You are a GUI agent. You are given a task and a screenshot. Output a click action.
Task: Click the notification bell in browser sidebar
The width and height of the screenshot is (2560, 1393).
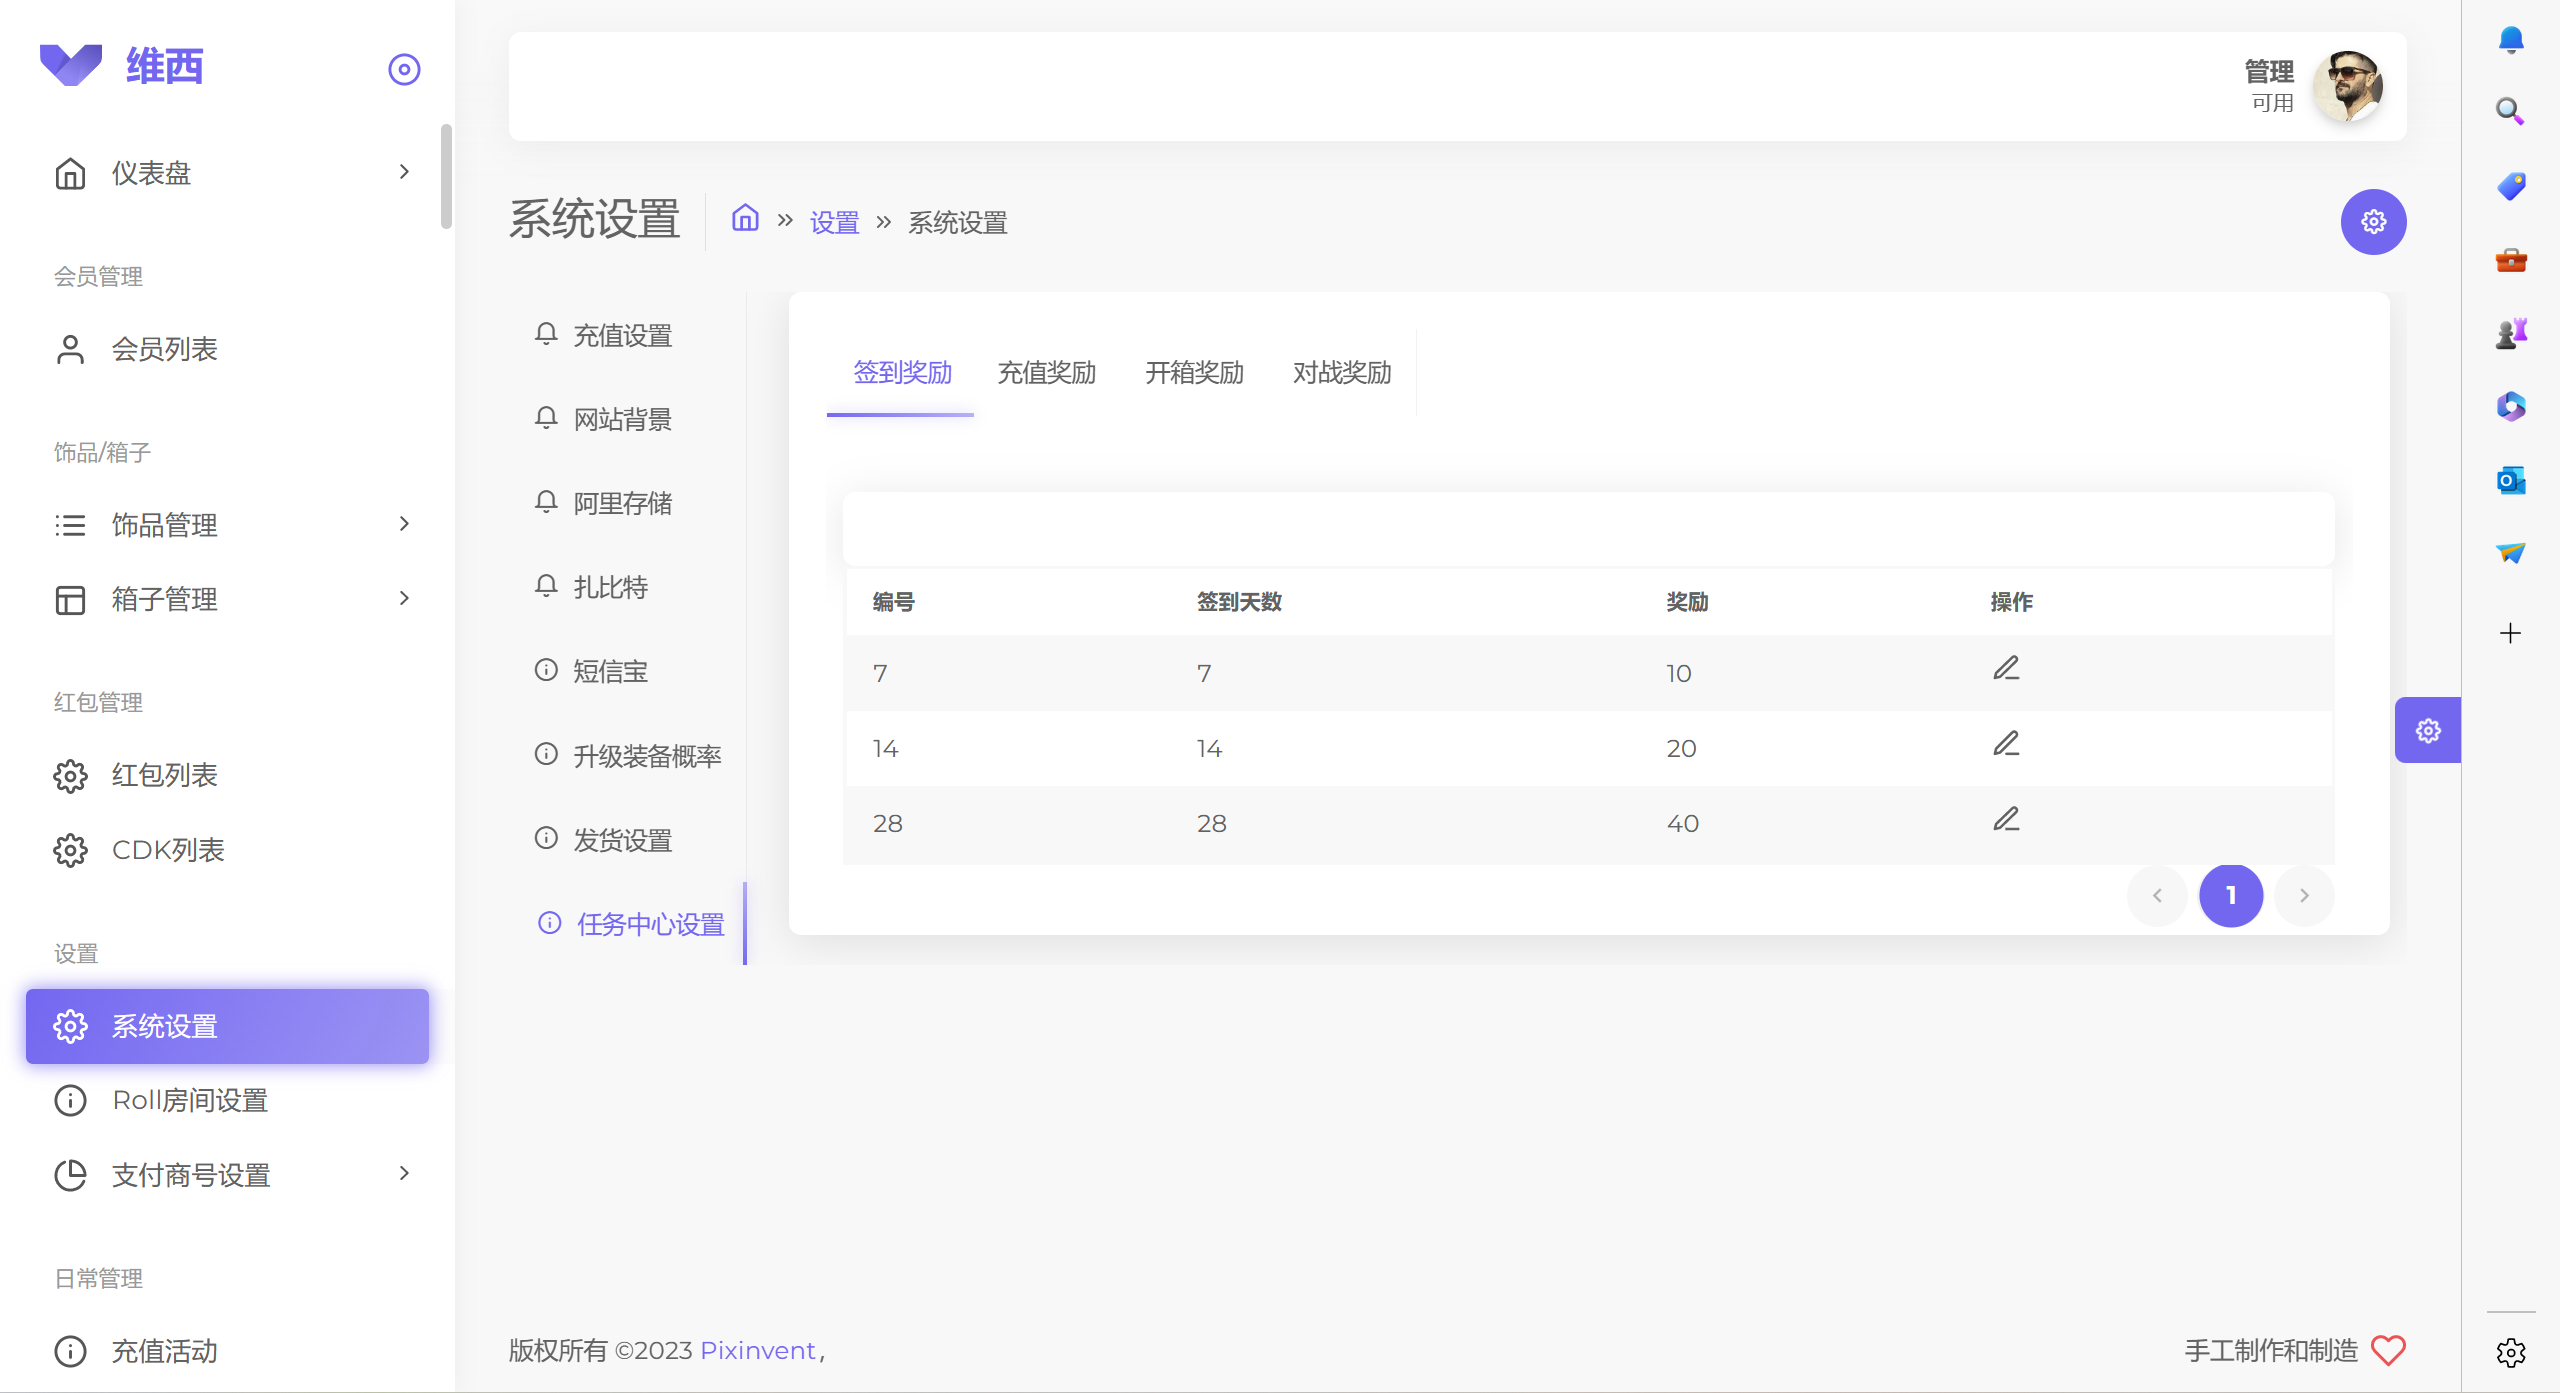click(x=2510, y=40)
